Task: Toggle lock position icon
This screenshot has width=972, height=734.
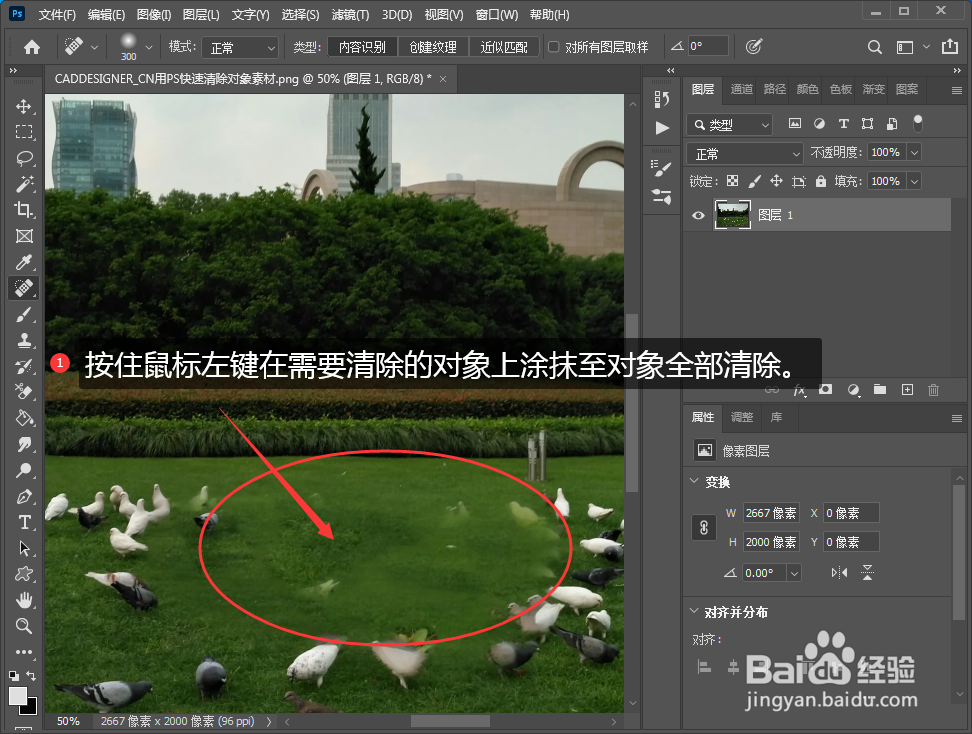Action: click(x=776, y=181)
